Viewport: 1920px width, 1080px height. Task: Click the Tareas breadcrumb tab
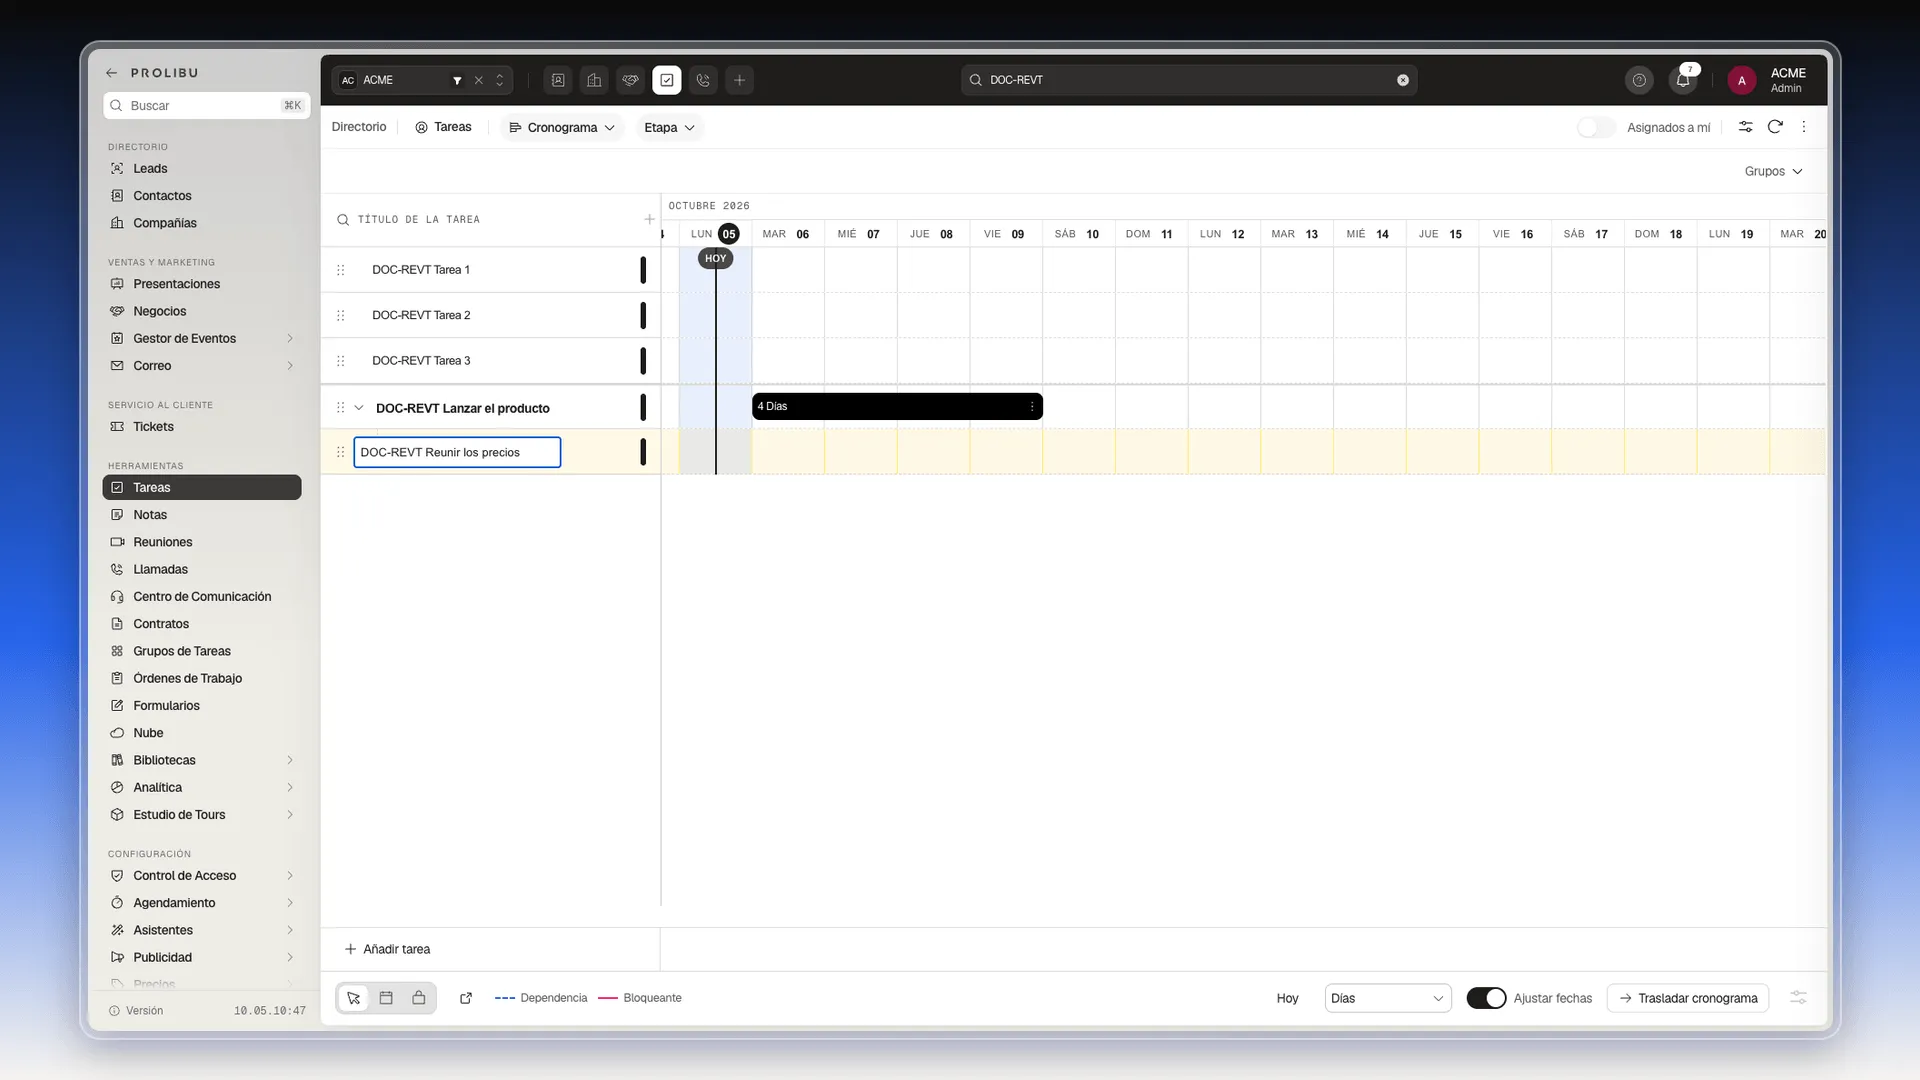pyautogui.click(x=443, y=127)
